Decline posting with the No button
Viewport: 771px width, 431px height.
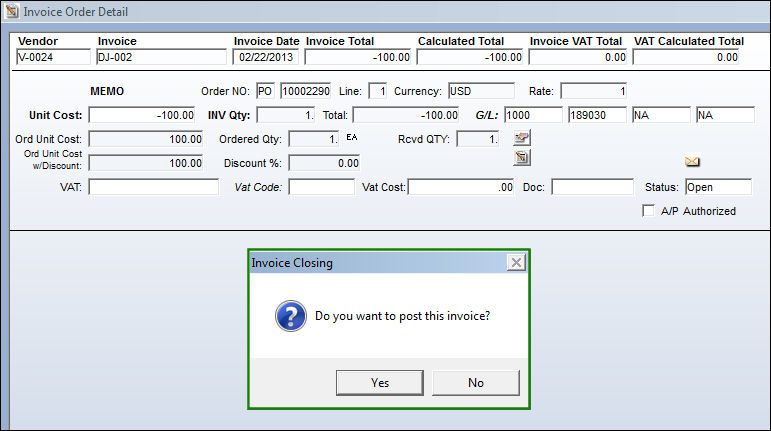[475, 382]
